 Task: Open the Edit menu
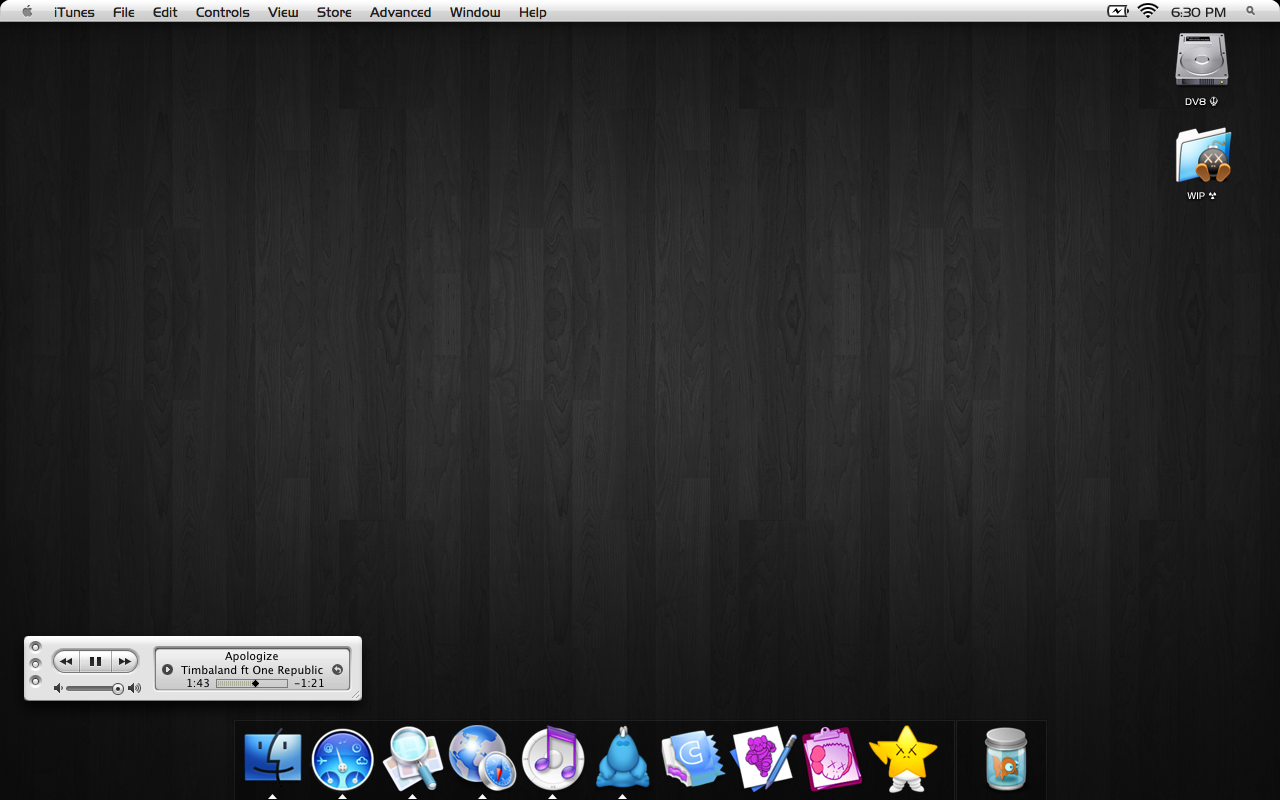[x=165, y=12]
